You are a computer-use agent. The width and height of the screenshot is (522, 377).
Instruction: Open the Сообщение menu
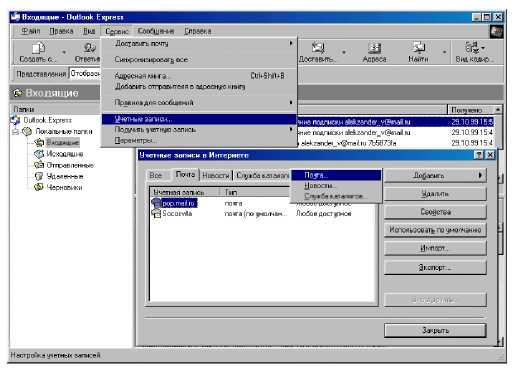point(156,31)
